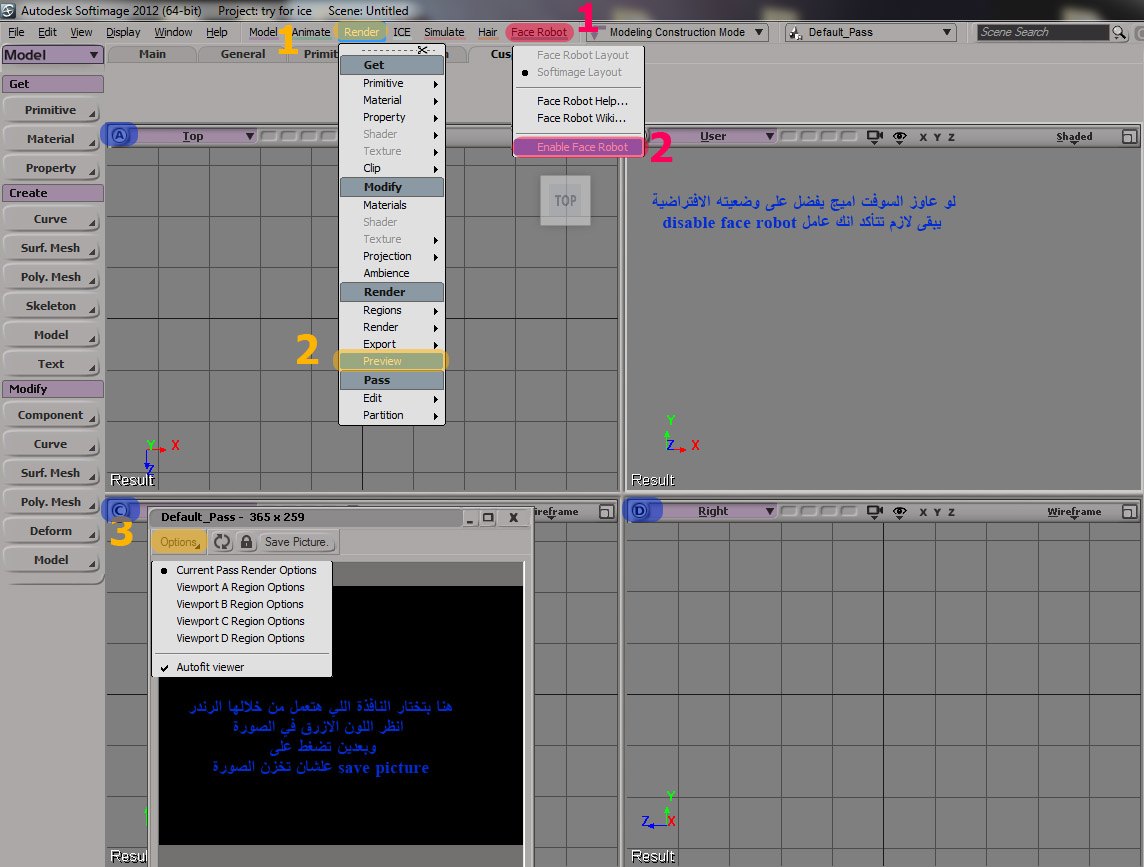This screenshot has width=1144, height=867.
Task: Switch to the General tab
Action: (x=242, y=54)
